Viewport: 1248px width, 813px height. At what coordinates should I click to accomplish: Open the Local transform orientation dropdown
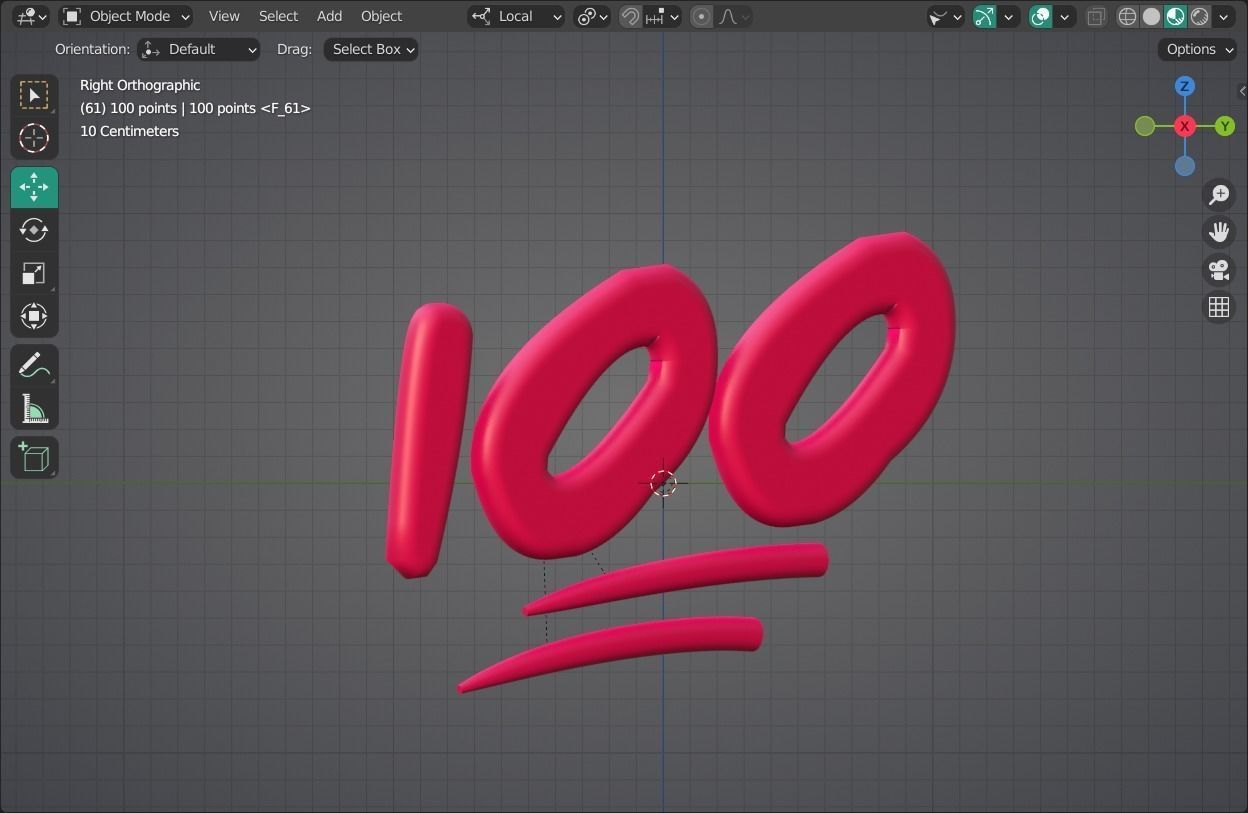point(516,16)
